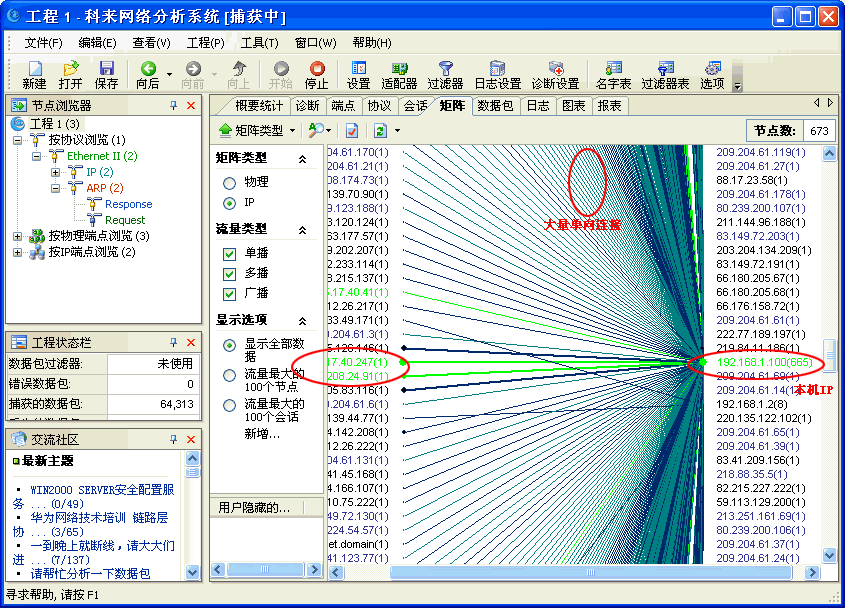Screen dimensions: 845x608
Task: Select the 物理 matrix type radio button
Action: click(230, 183)
